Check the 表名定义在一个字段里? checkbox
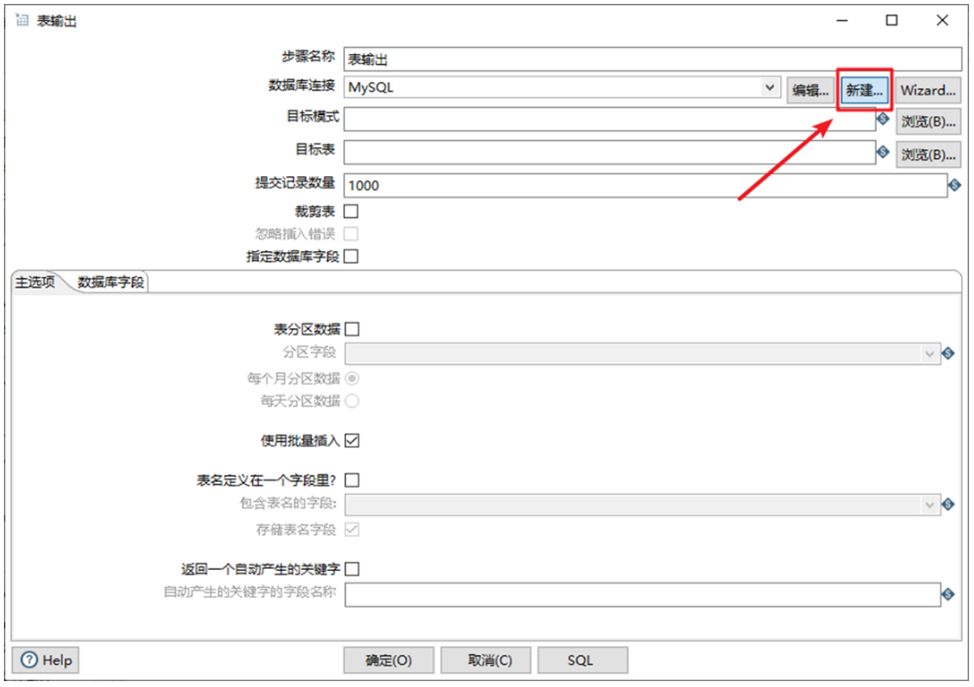 click(x=352, y=480)
